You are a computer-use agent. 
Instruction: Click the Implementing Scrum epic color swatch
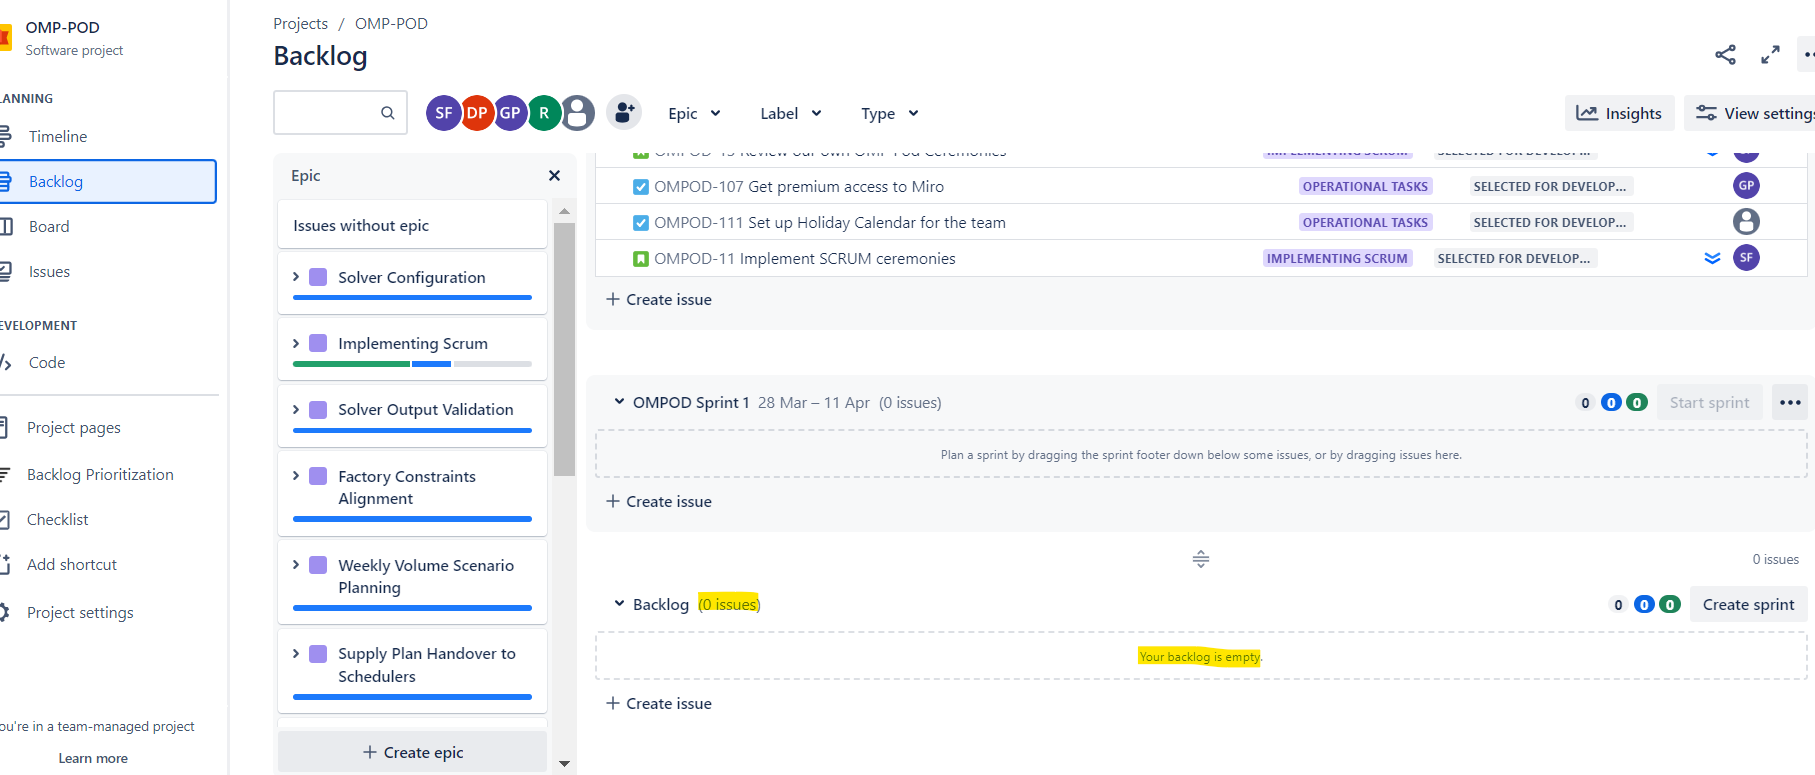tap(318, 343)
